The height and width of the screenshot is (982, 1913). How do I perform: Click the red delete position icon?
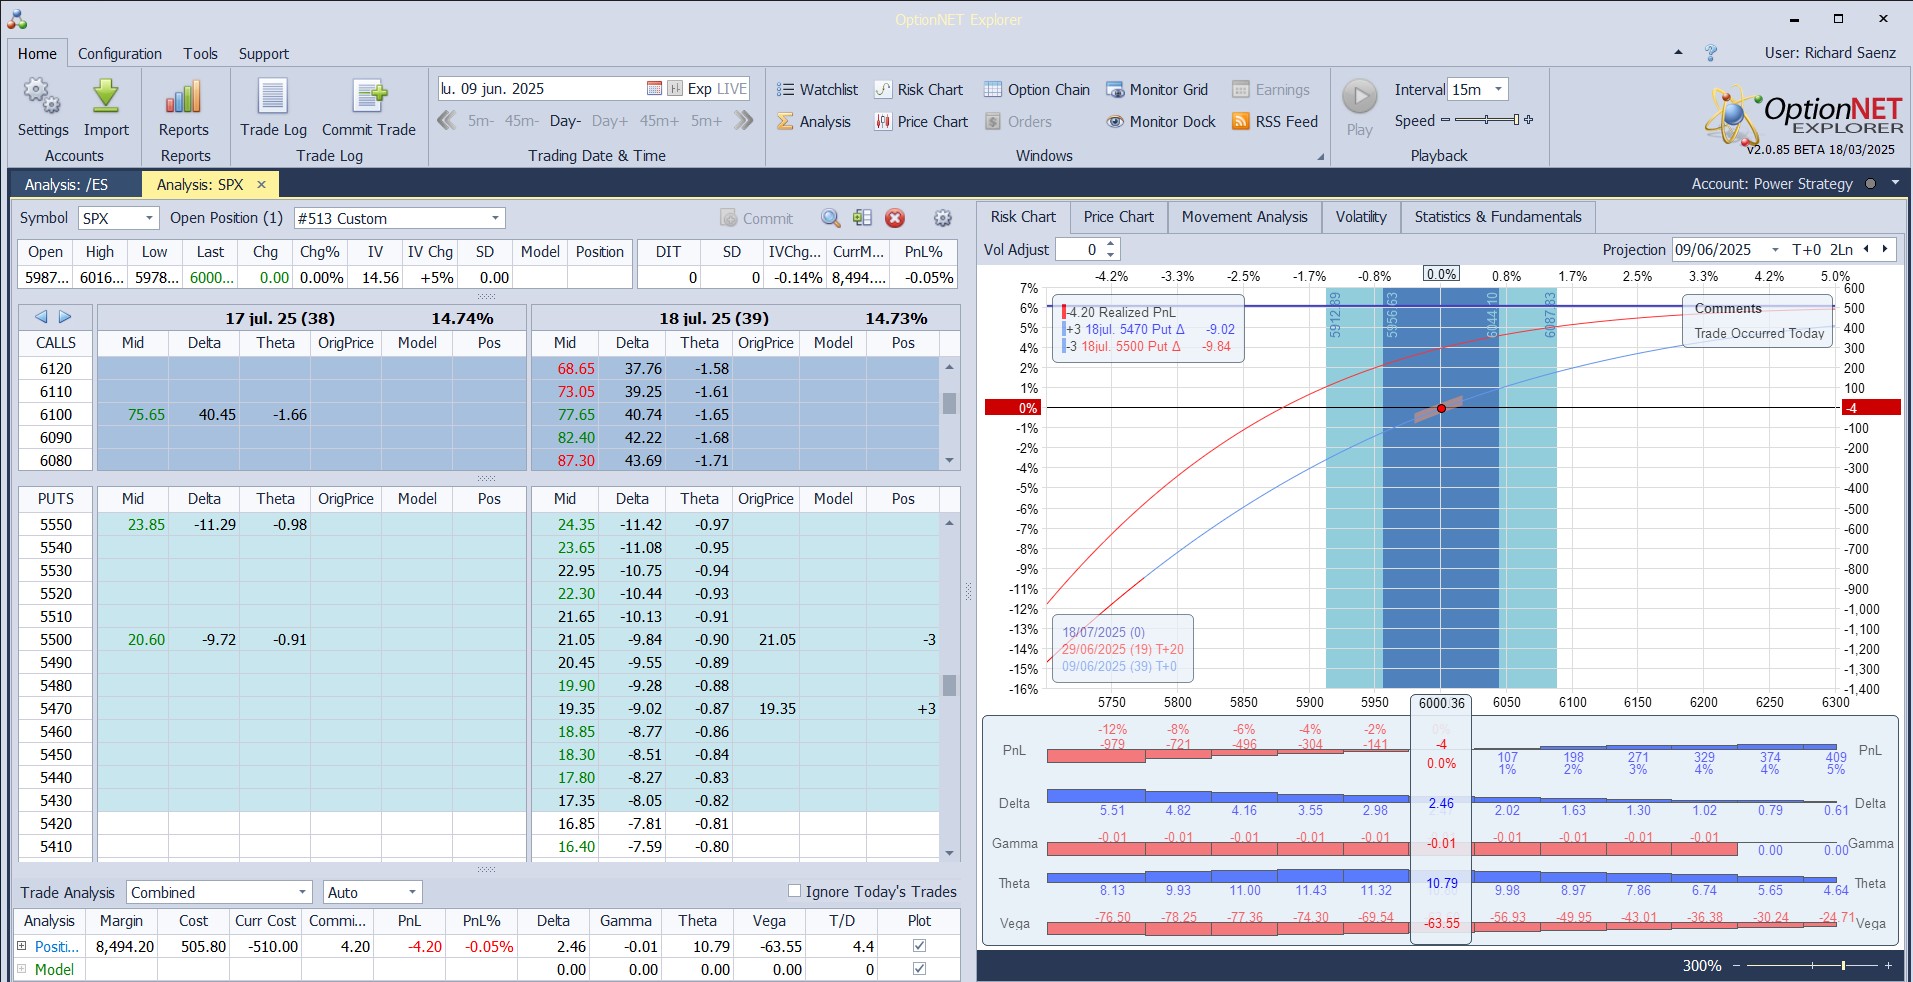[x=895, y=218]
